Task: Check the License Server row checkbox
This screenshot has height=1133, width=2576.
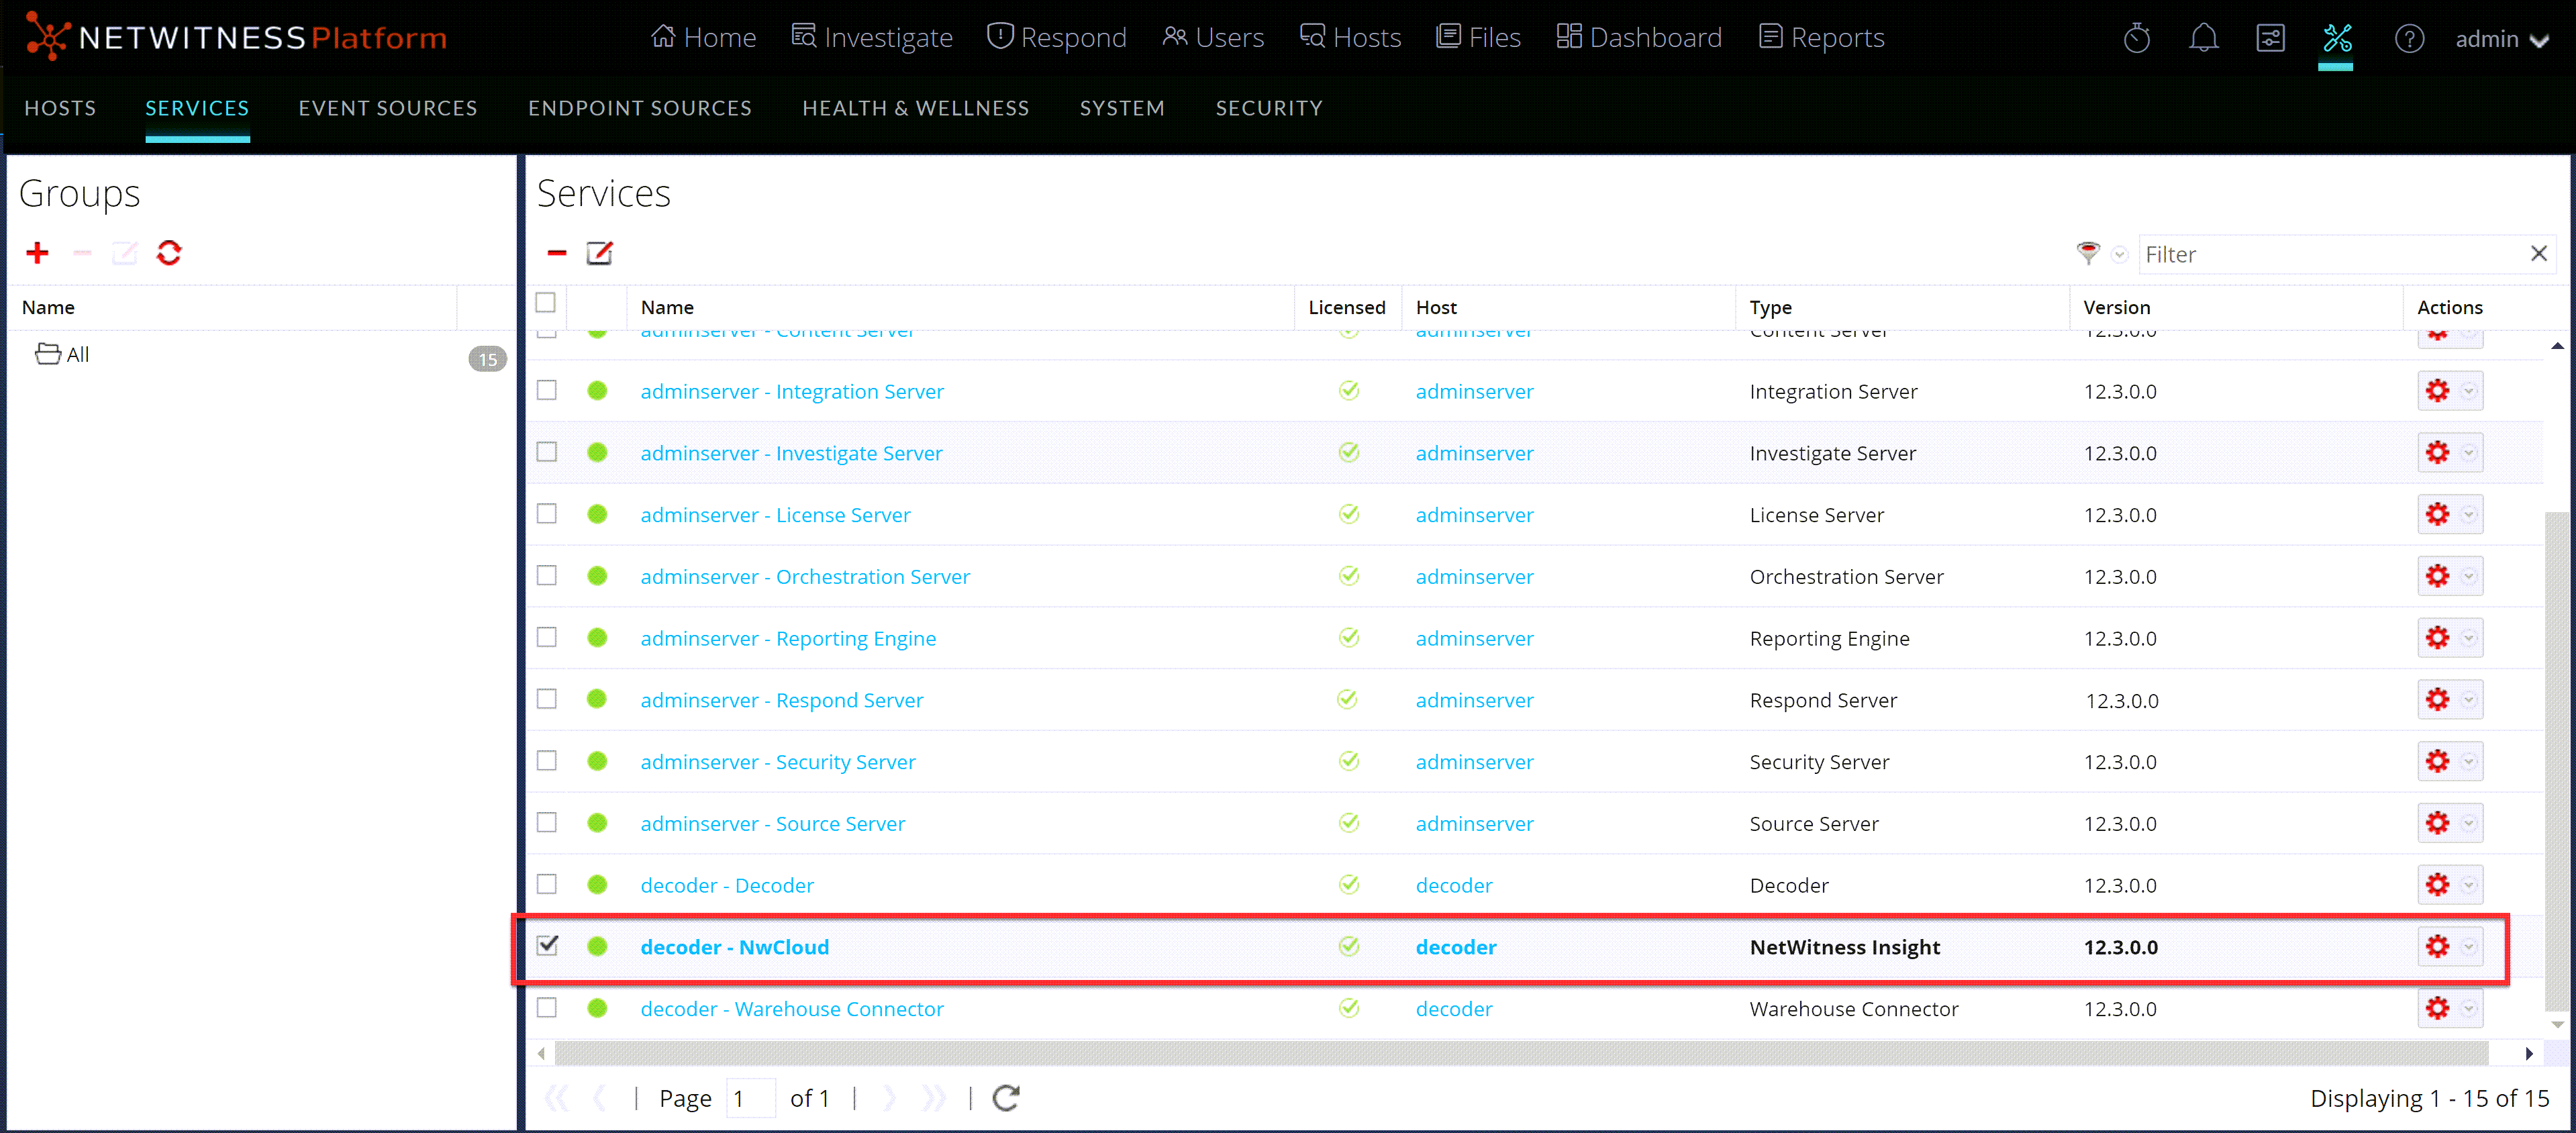Action: (546, 514)
